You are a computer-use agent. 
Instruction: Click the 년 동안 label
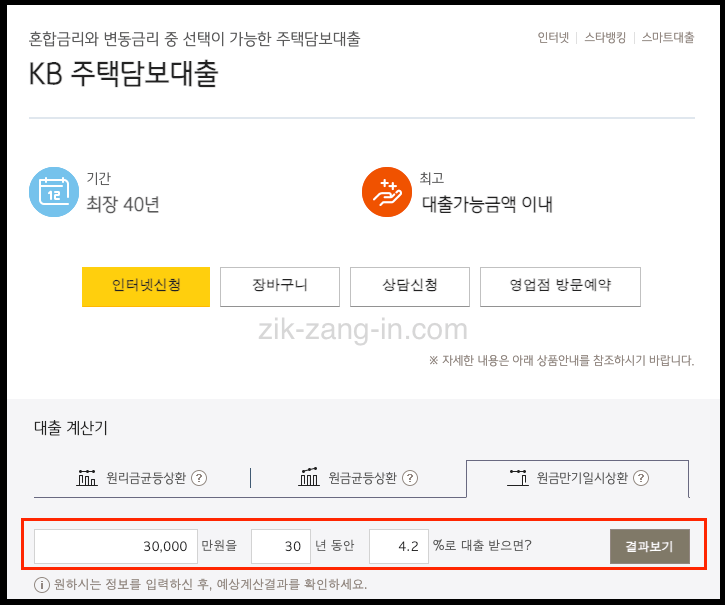(x=335, y=545)
